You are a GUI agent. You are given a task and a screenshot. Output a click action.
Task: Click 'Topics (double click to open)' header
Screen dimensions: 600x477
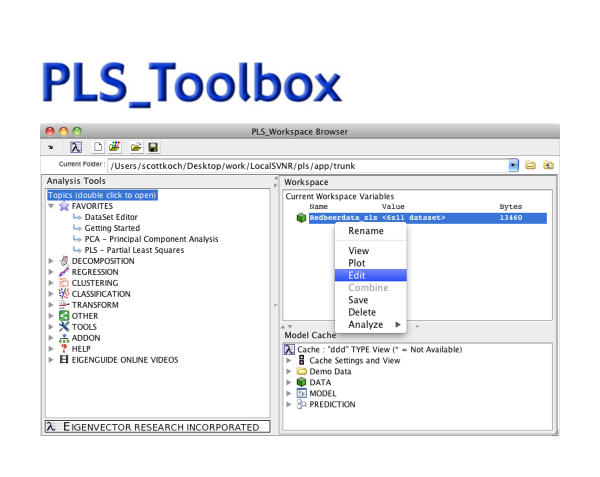[102, 195]
